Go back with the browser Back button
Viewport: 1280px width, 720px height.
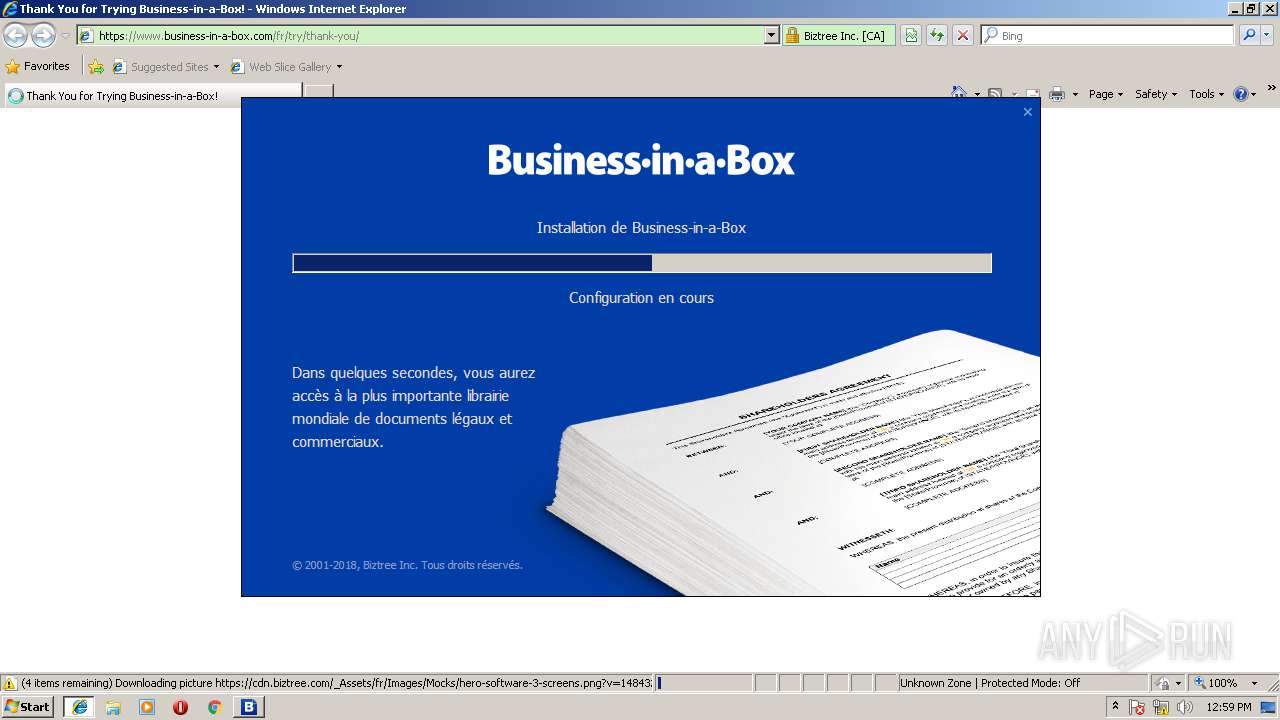coord(16,36)
